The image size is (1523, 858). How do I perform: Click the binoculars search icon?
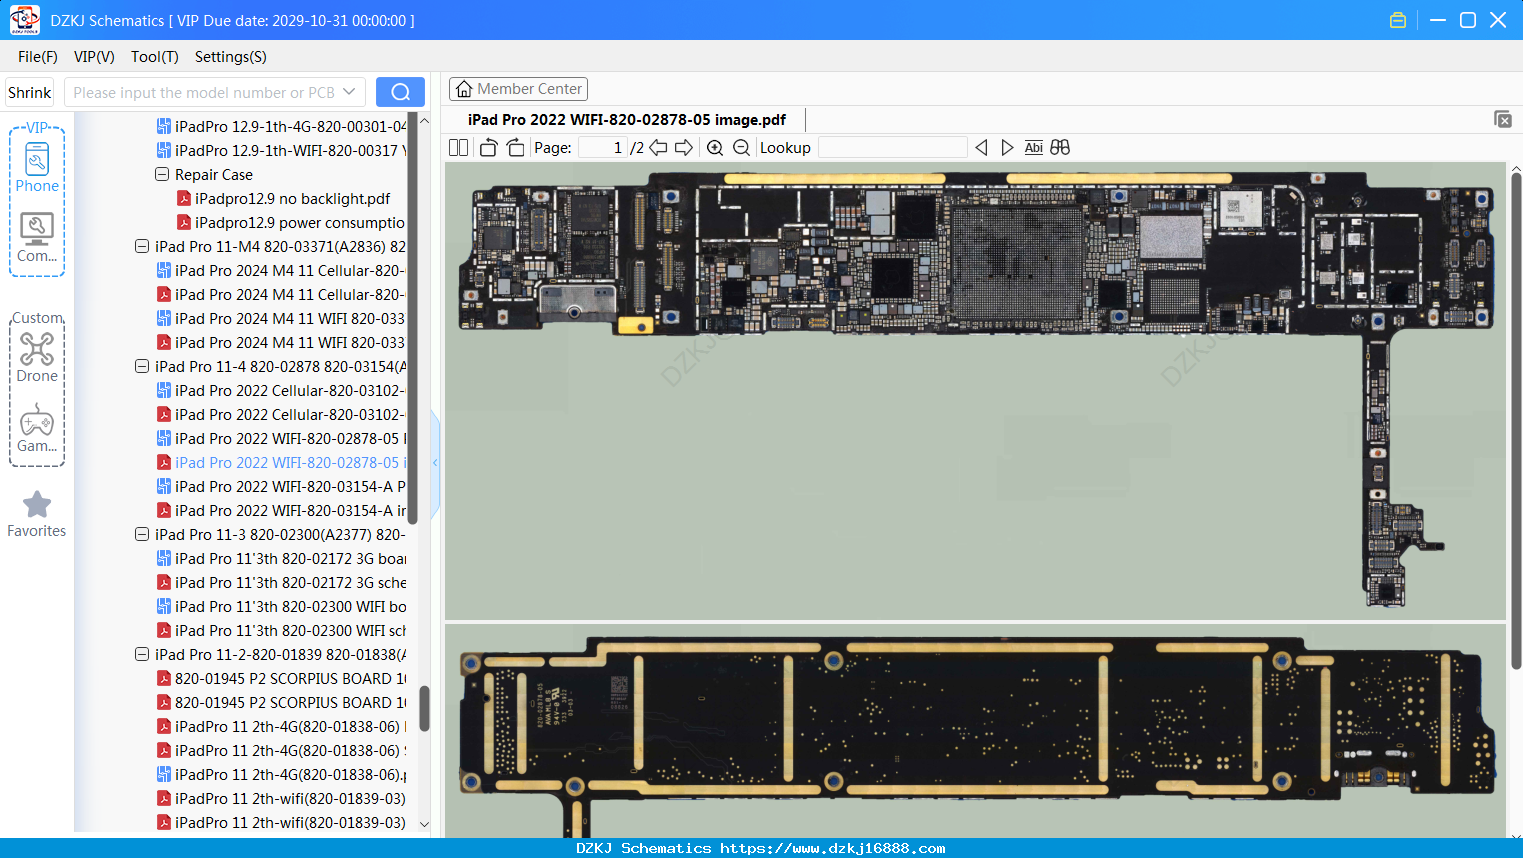[x=1060, y=148]
